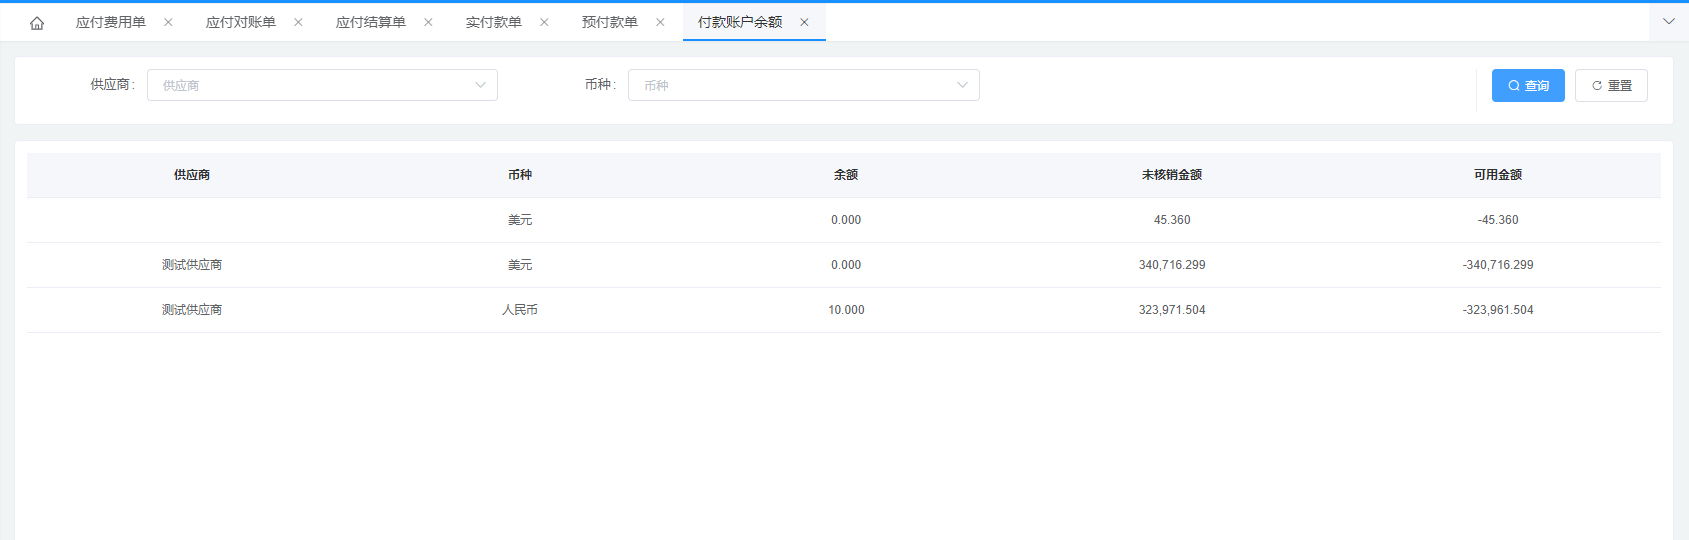Open the 币种 dropdown
Screen dimensions: 1689x540
click(803, 85)
